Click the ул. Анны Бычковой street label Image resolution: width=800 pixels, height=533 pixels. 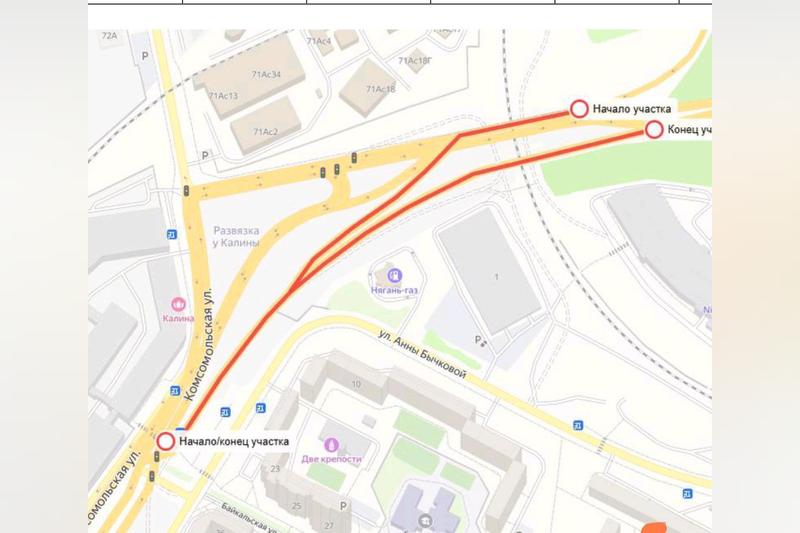pyautogui.click(x=422, y=354)
